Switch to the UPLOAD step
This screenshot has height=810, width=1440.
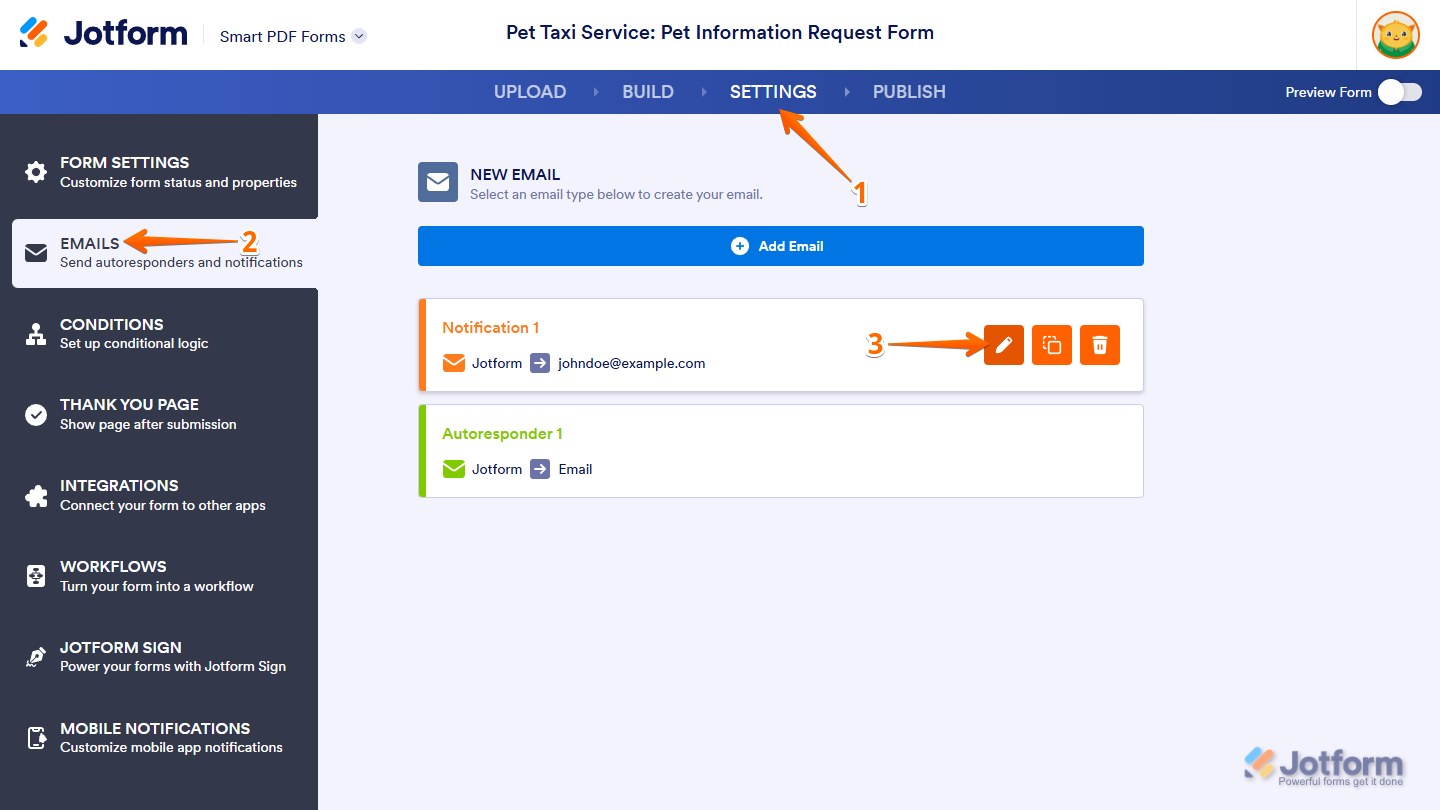pyautogui.click(x=530, y=92)
